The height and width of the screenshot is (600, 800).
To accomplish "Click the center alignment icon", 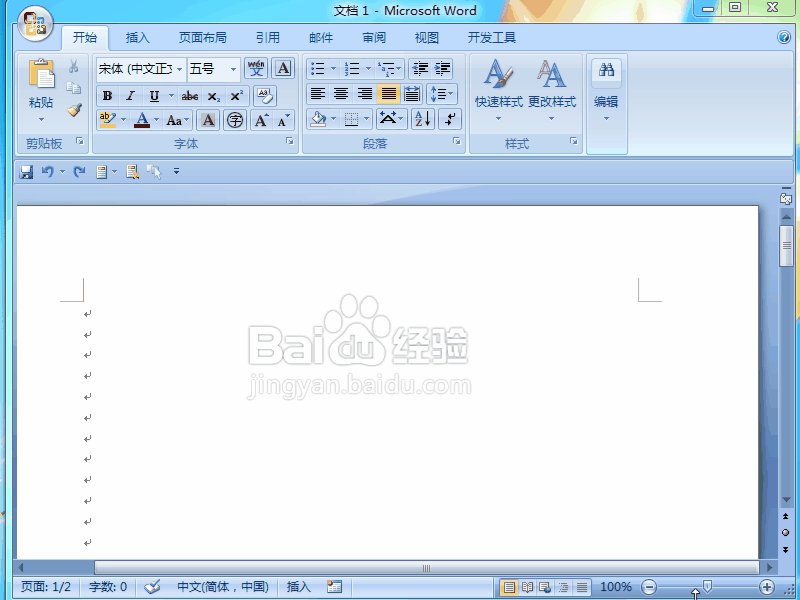I will pos(340,94).
